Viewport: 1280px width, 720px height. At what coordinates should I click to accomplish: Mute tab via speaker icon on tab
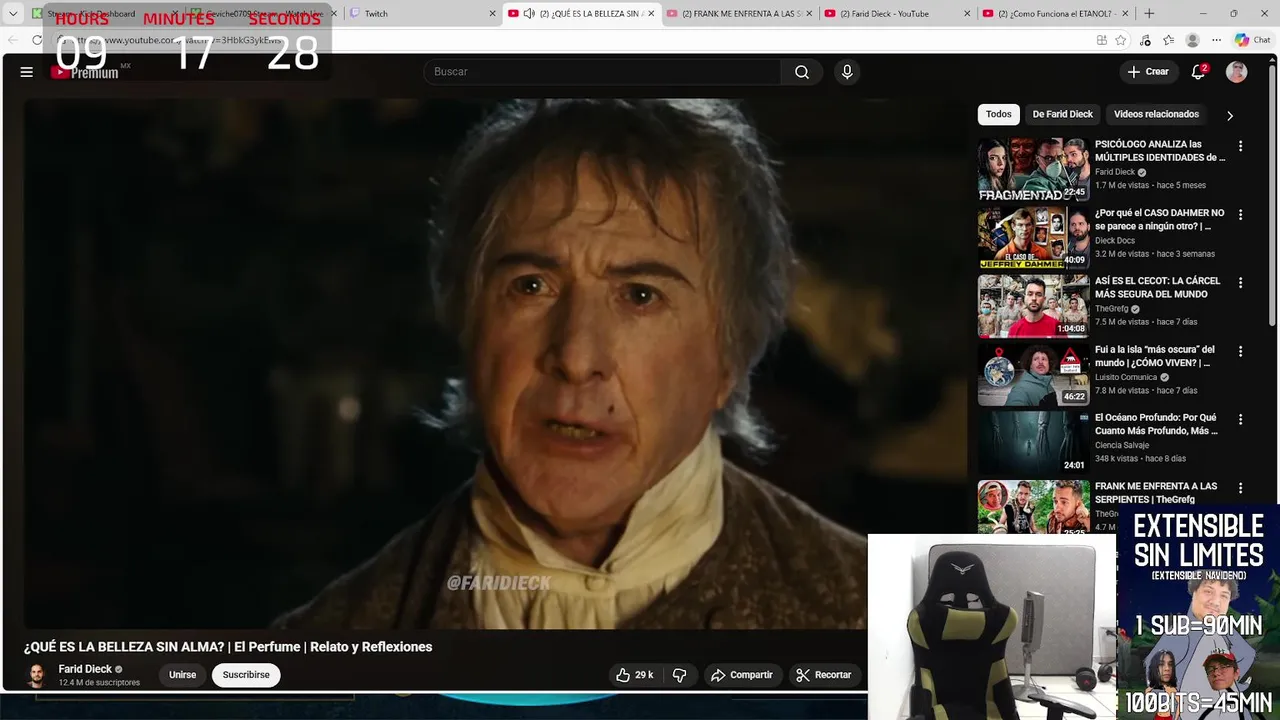click(x=529, y=13)
